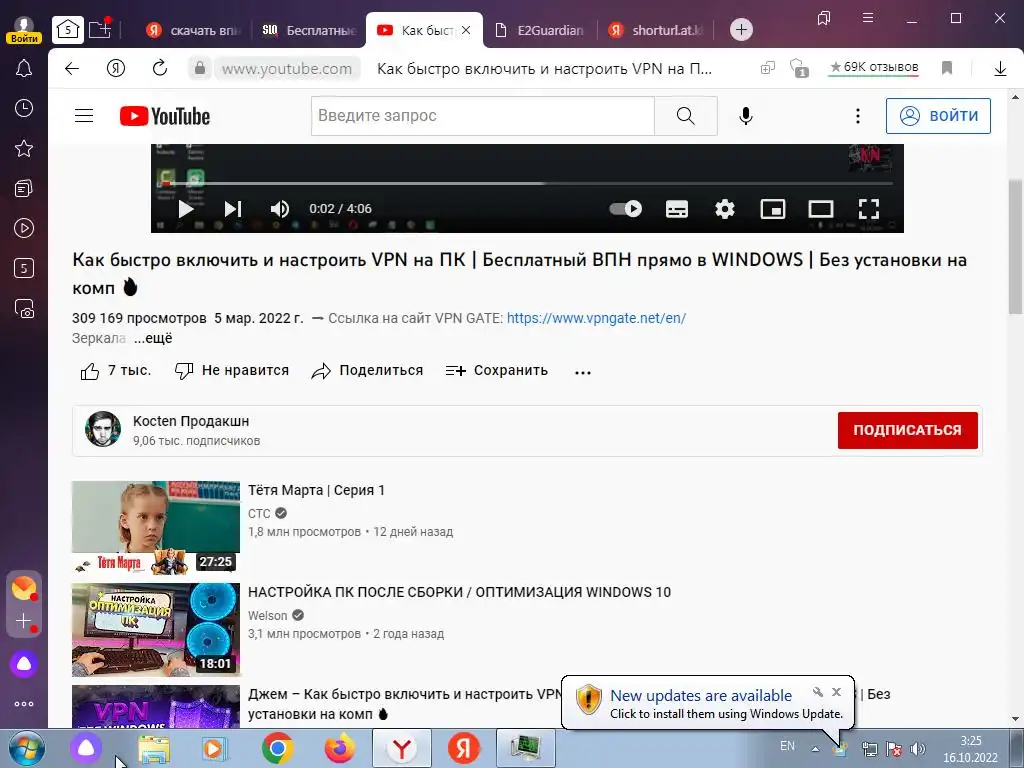Open НАСТРОЙКА ПК ПОСЛЕ СБОРКИ video title
The height and width of the screenshot is (768, 1024).
pyautogui.click(x=459, y=592)
